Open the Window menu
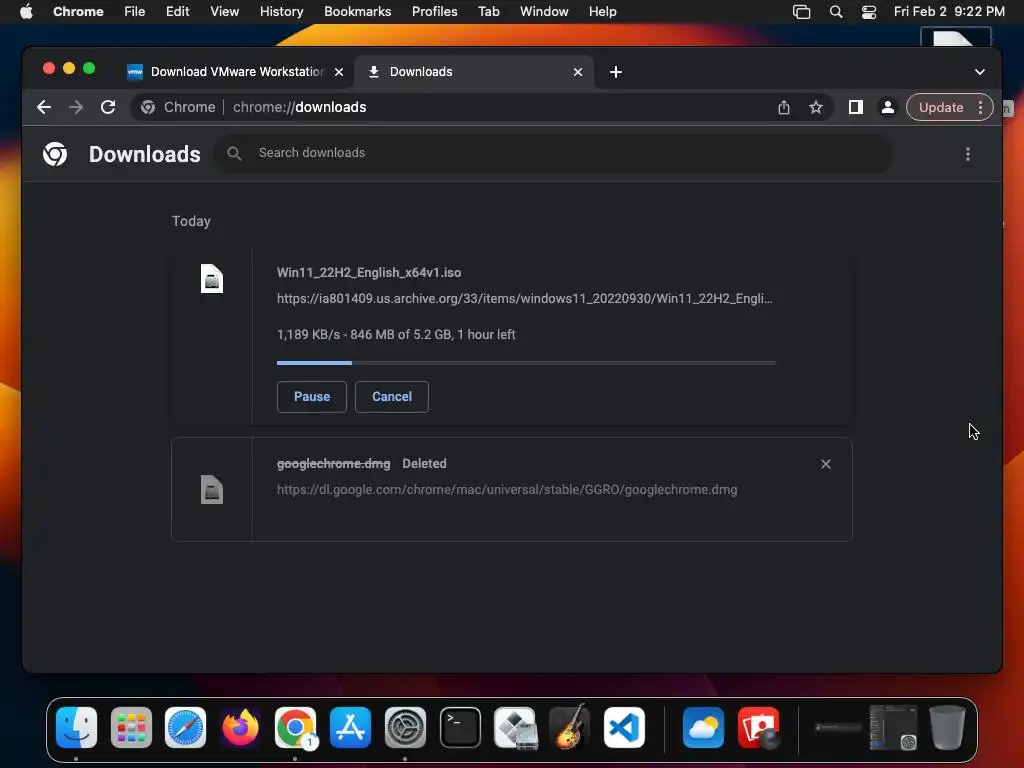This screenshot has width=1024, height=768. click(544, 12)
